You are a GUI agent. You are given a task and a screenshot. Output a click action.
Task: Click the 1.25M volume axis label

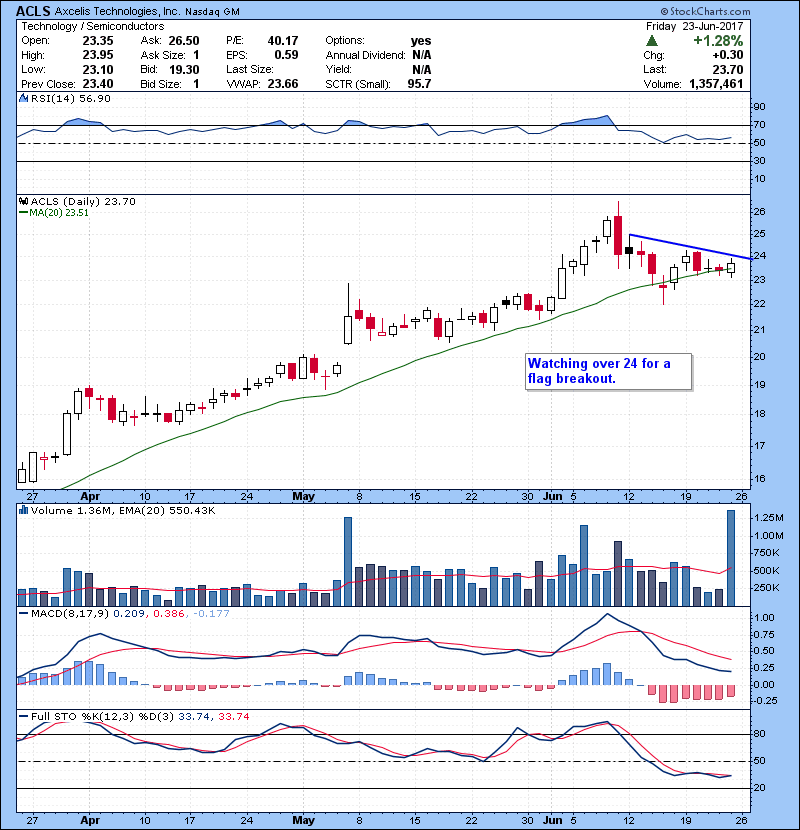pos(768,518)
